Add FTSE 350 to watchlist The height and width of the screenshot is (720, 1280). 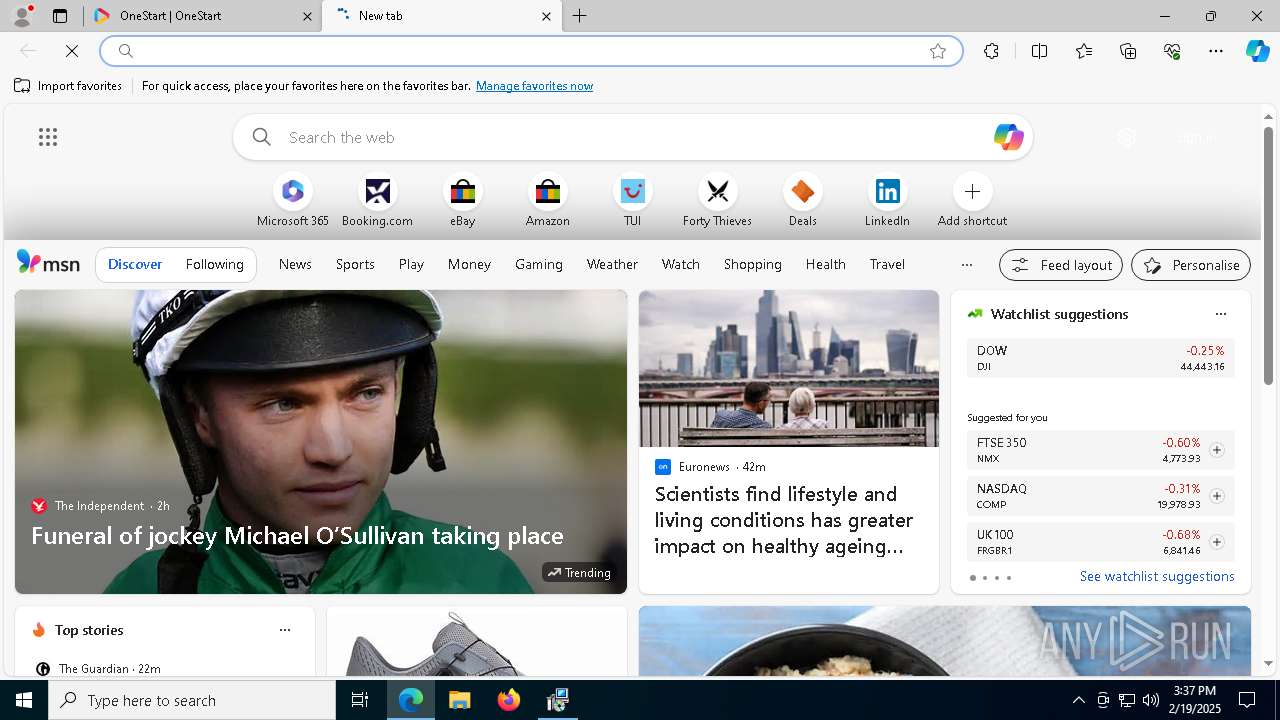click(x=1216, y=450)
